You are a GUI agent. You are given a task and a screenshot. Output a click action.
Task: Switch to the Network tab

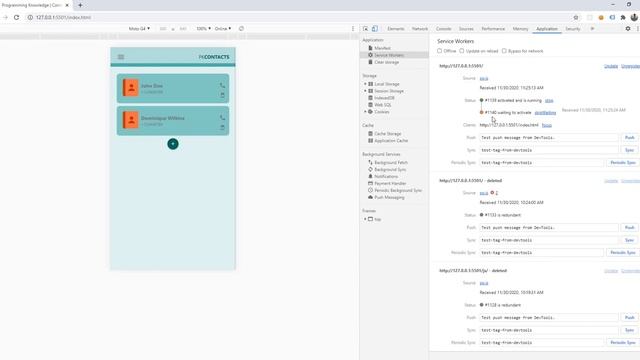(420, 29)
